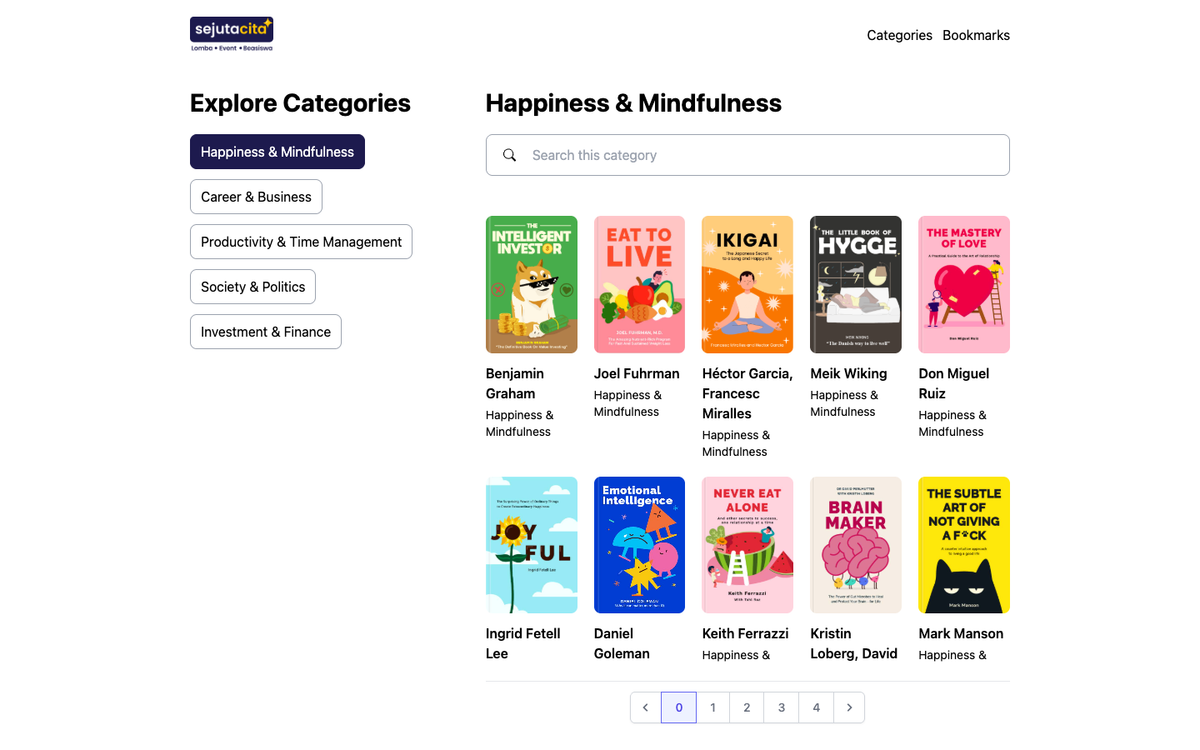
Task: Select Productivity & Time Management category
Action: (301, 242)
